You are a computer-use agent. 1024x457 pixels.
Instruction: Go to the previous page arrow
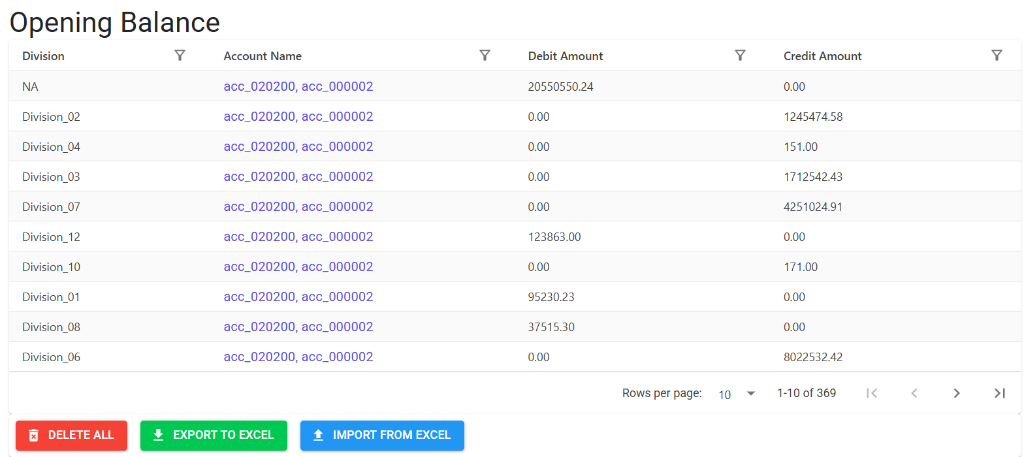click(914, 393)
